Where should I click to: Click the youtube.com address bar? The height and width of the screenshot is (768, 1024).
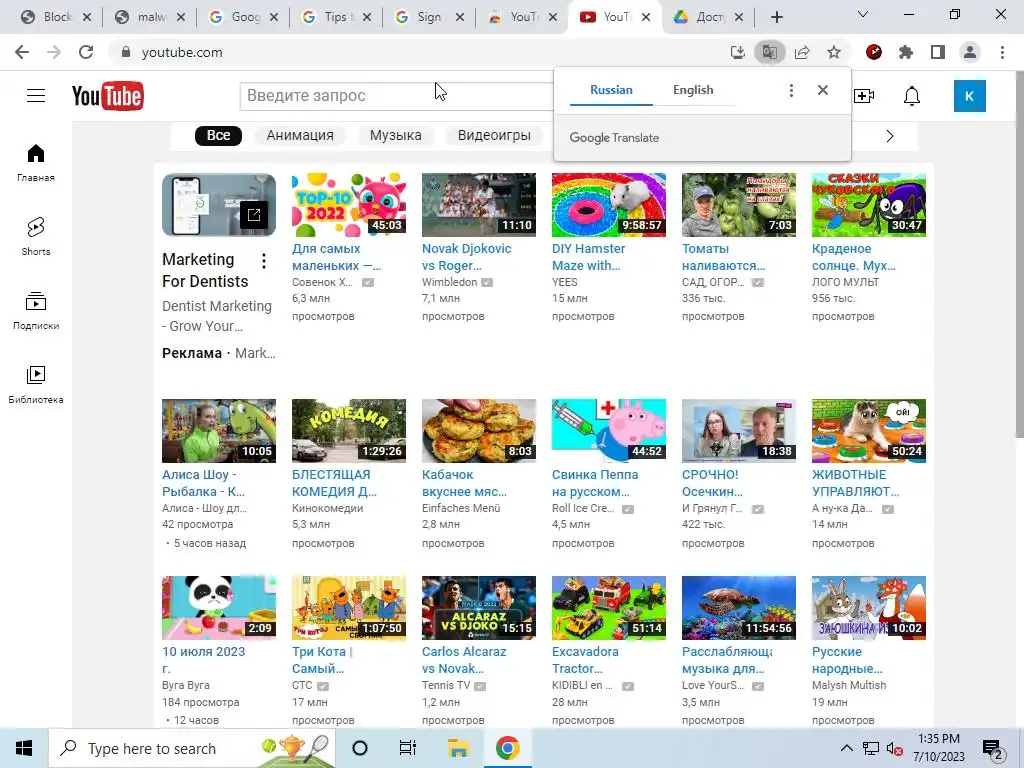pyautogui.click(x=418, y=52)
